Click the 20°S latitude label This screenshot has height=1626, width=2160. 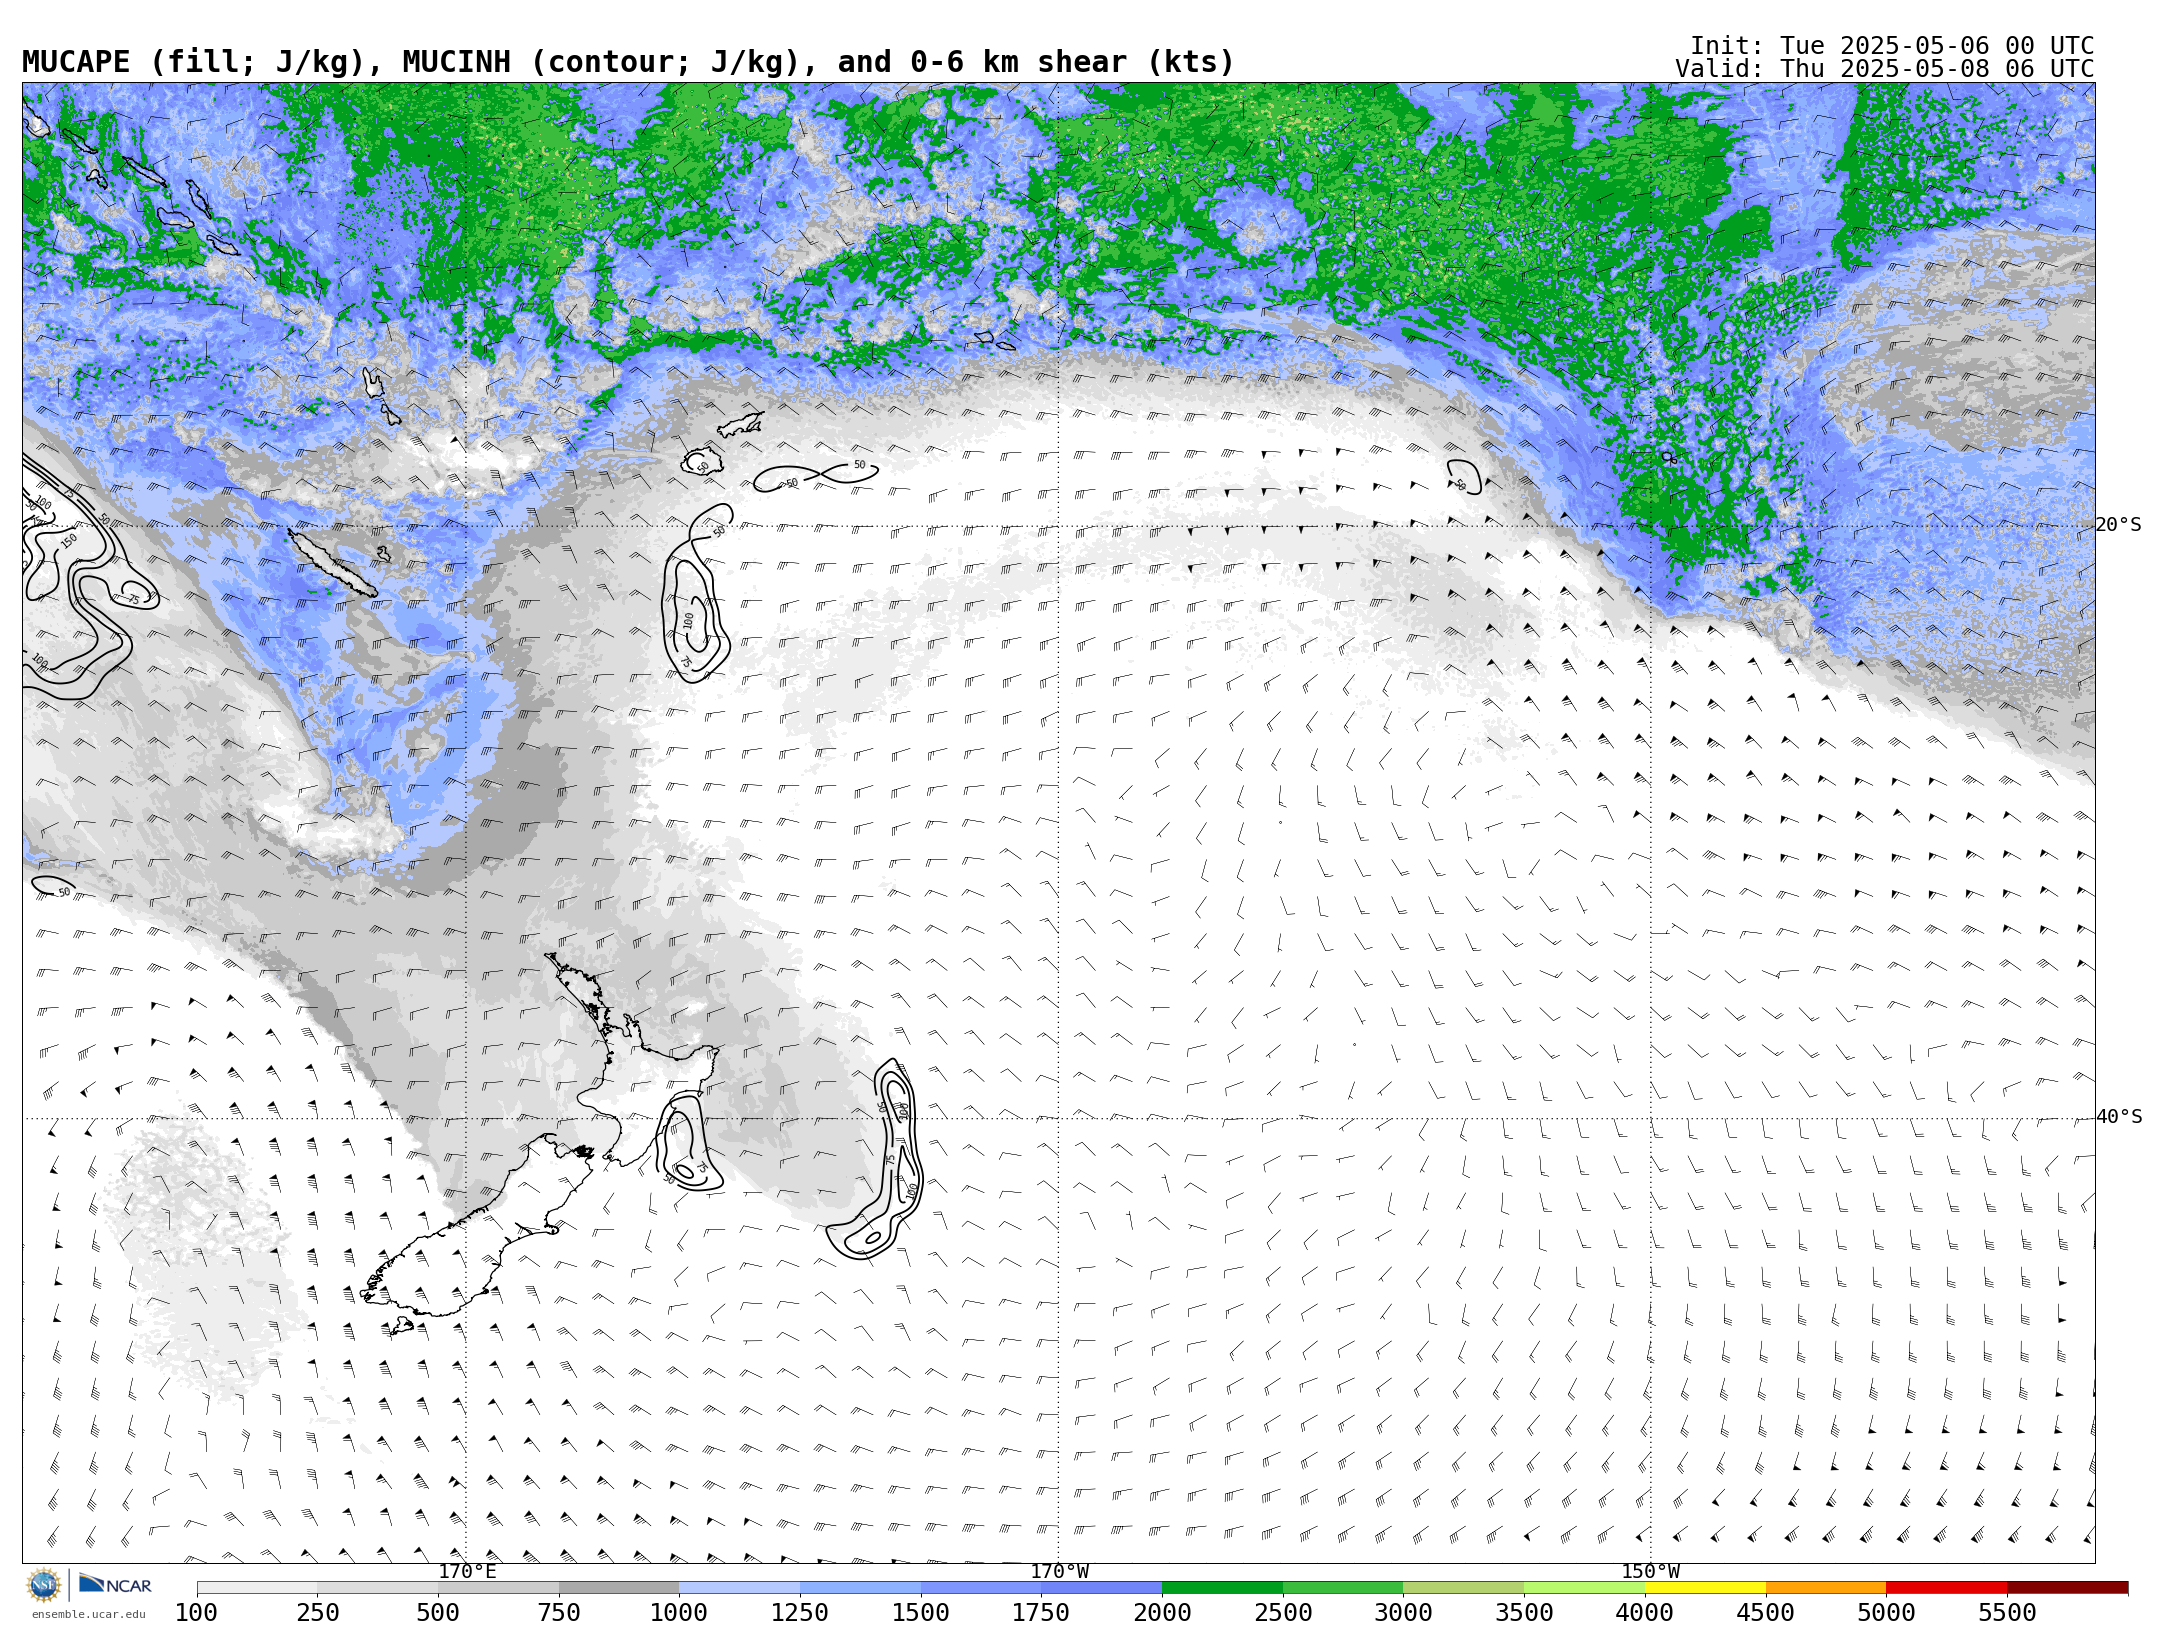[2118, 525]
